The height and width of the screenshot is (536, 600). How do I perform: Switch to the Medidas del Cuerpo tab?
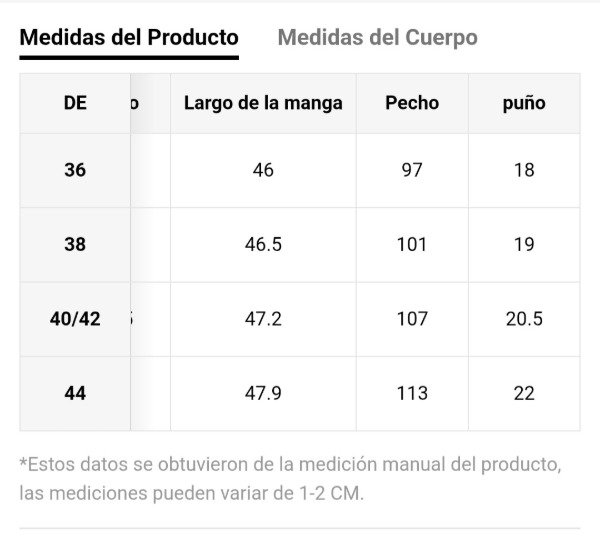point(377,38)
